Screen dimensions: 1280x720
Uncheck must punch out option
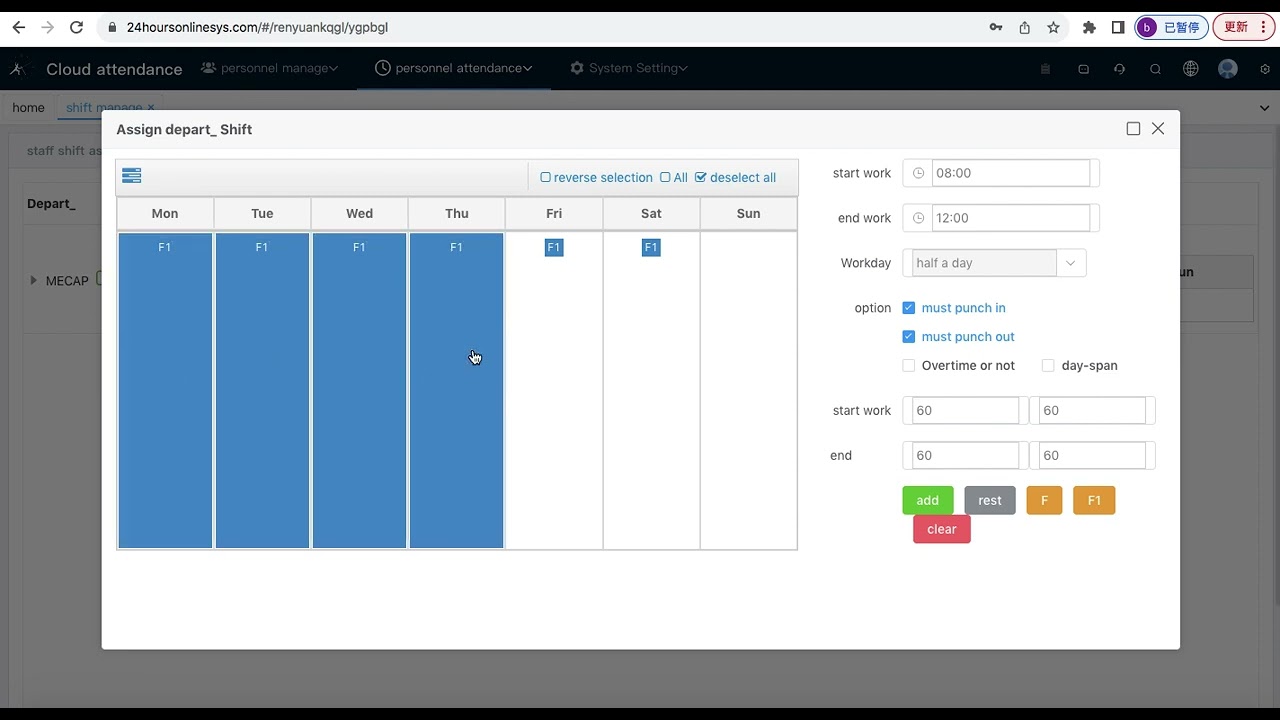coord(908,337)
